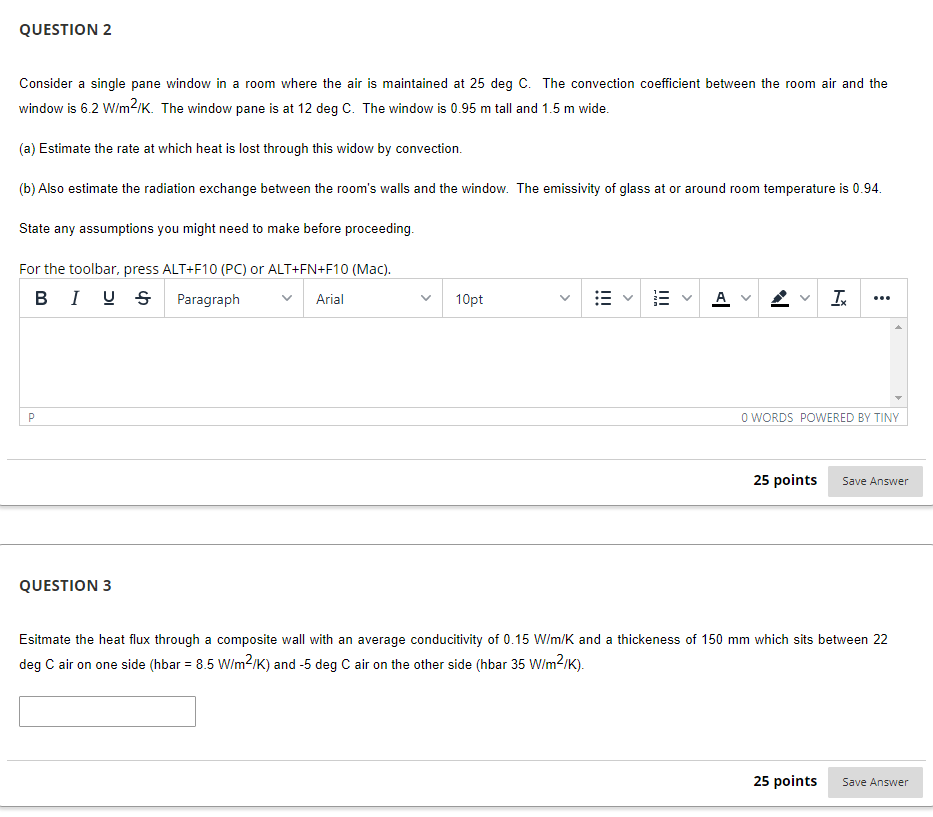This screenshot has width=933, height=817.
Task: Open the Arial font family dropdown
Action: (x=373, y=299)
